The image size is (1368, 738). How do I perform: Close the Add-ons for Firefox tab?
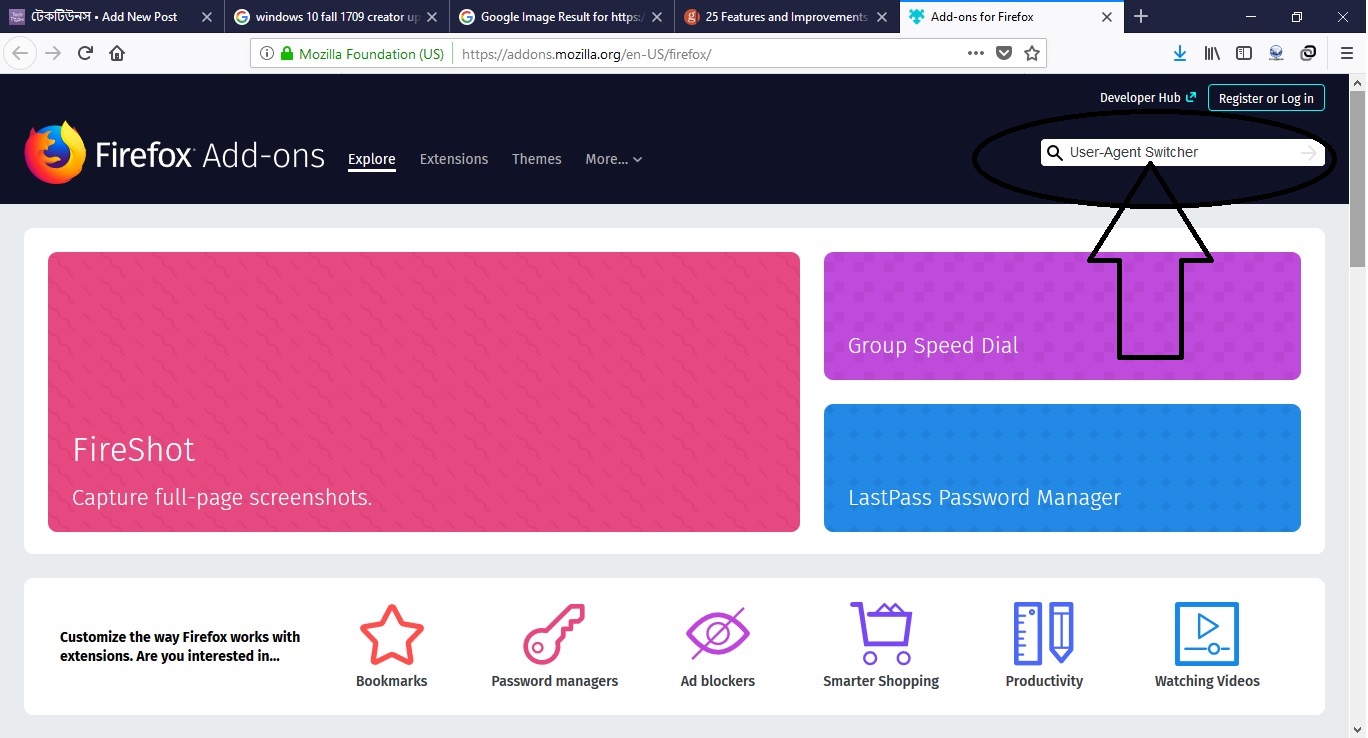tap(1107, 17)
